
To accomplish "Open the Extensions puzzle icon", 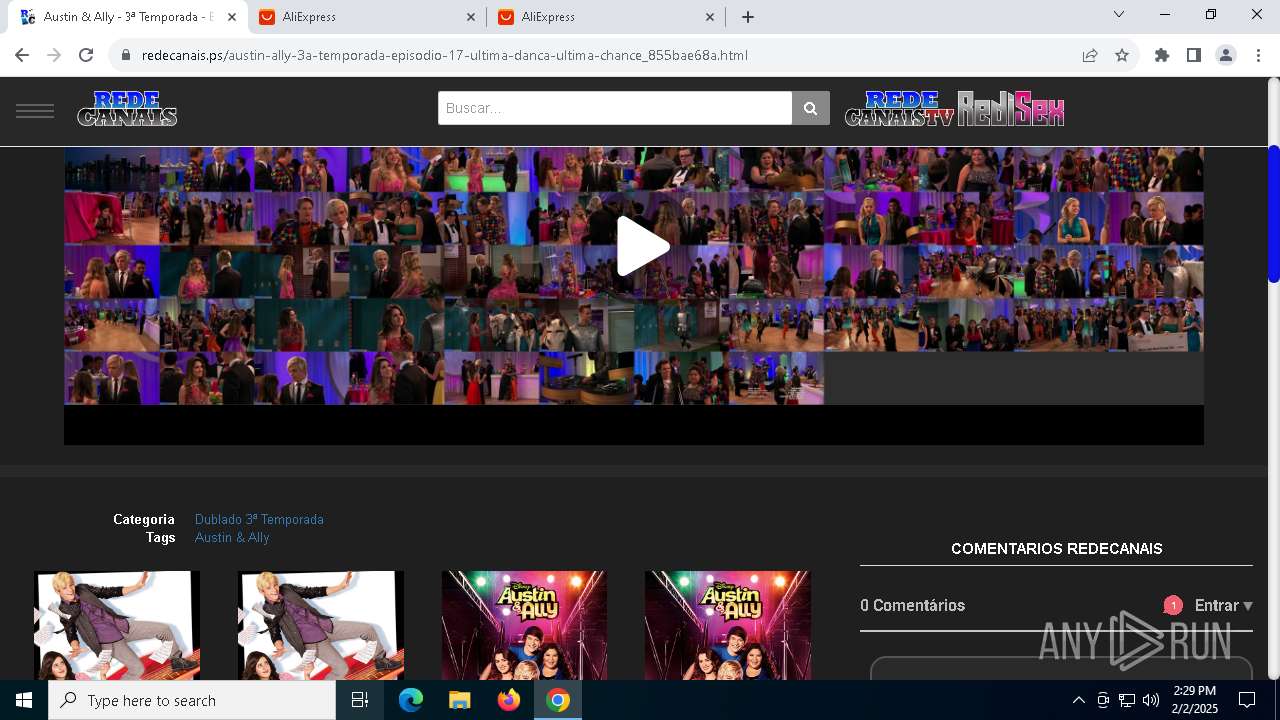I will point(1162,55).
